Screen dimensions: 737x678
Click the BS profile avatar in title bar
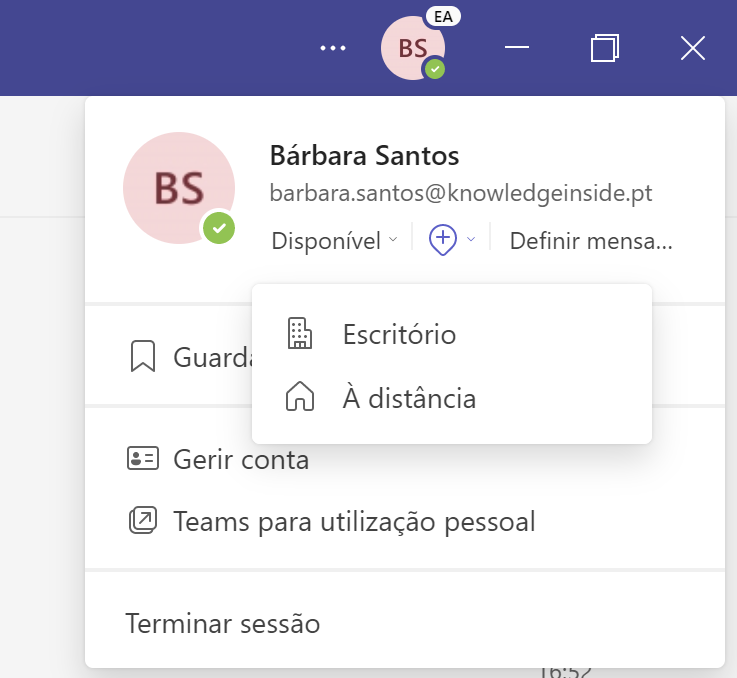[x=412, y=48]
